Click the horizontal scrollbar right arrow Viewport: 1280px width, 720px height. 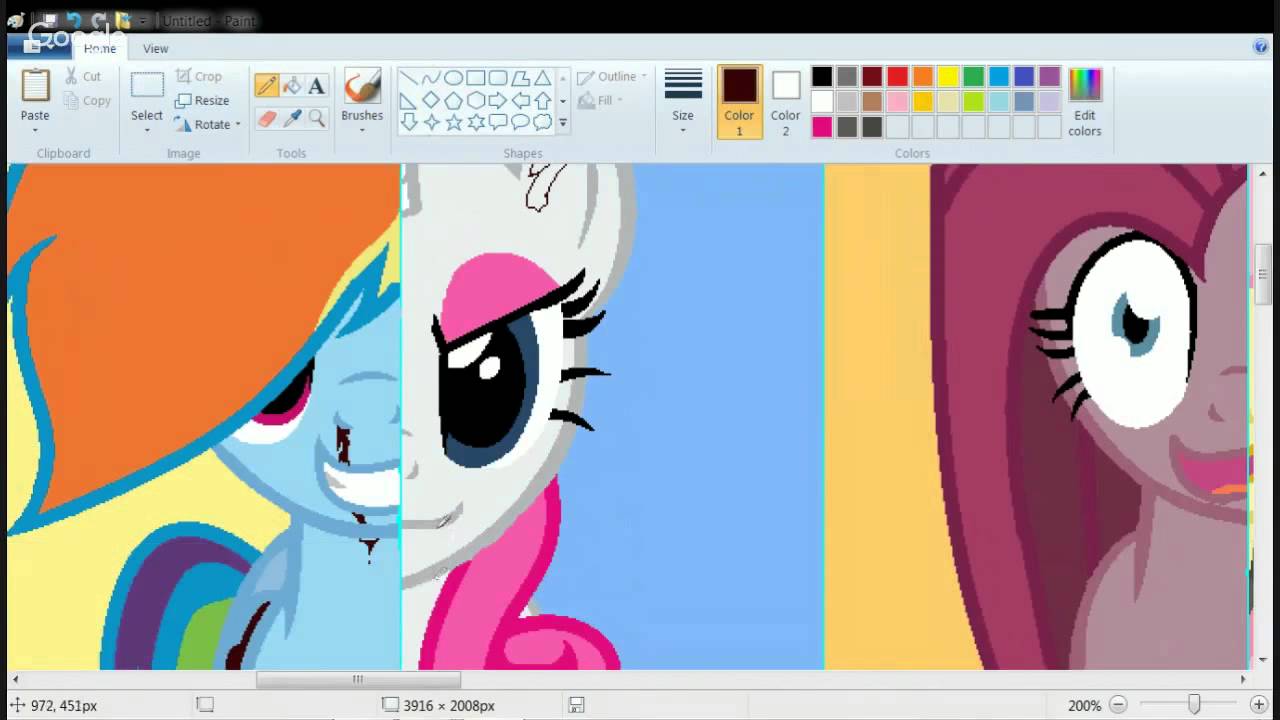point(1242,679)
